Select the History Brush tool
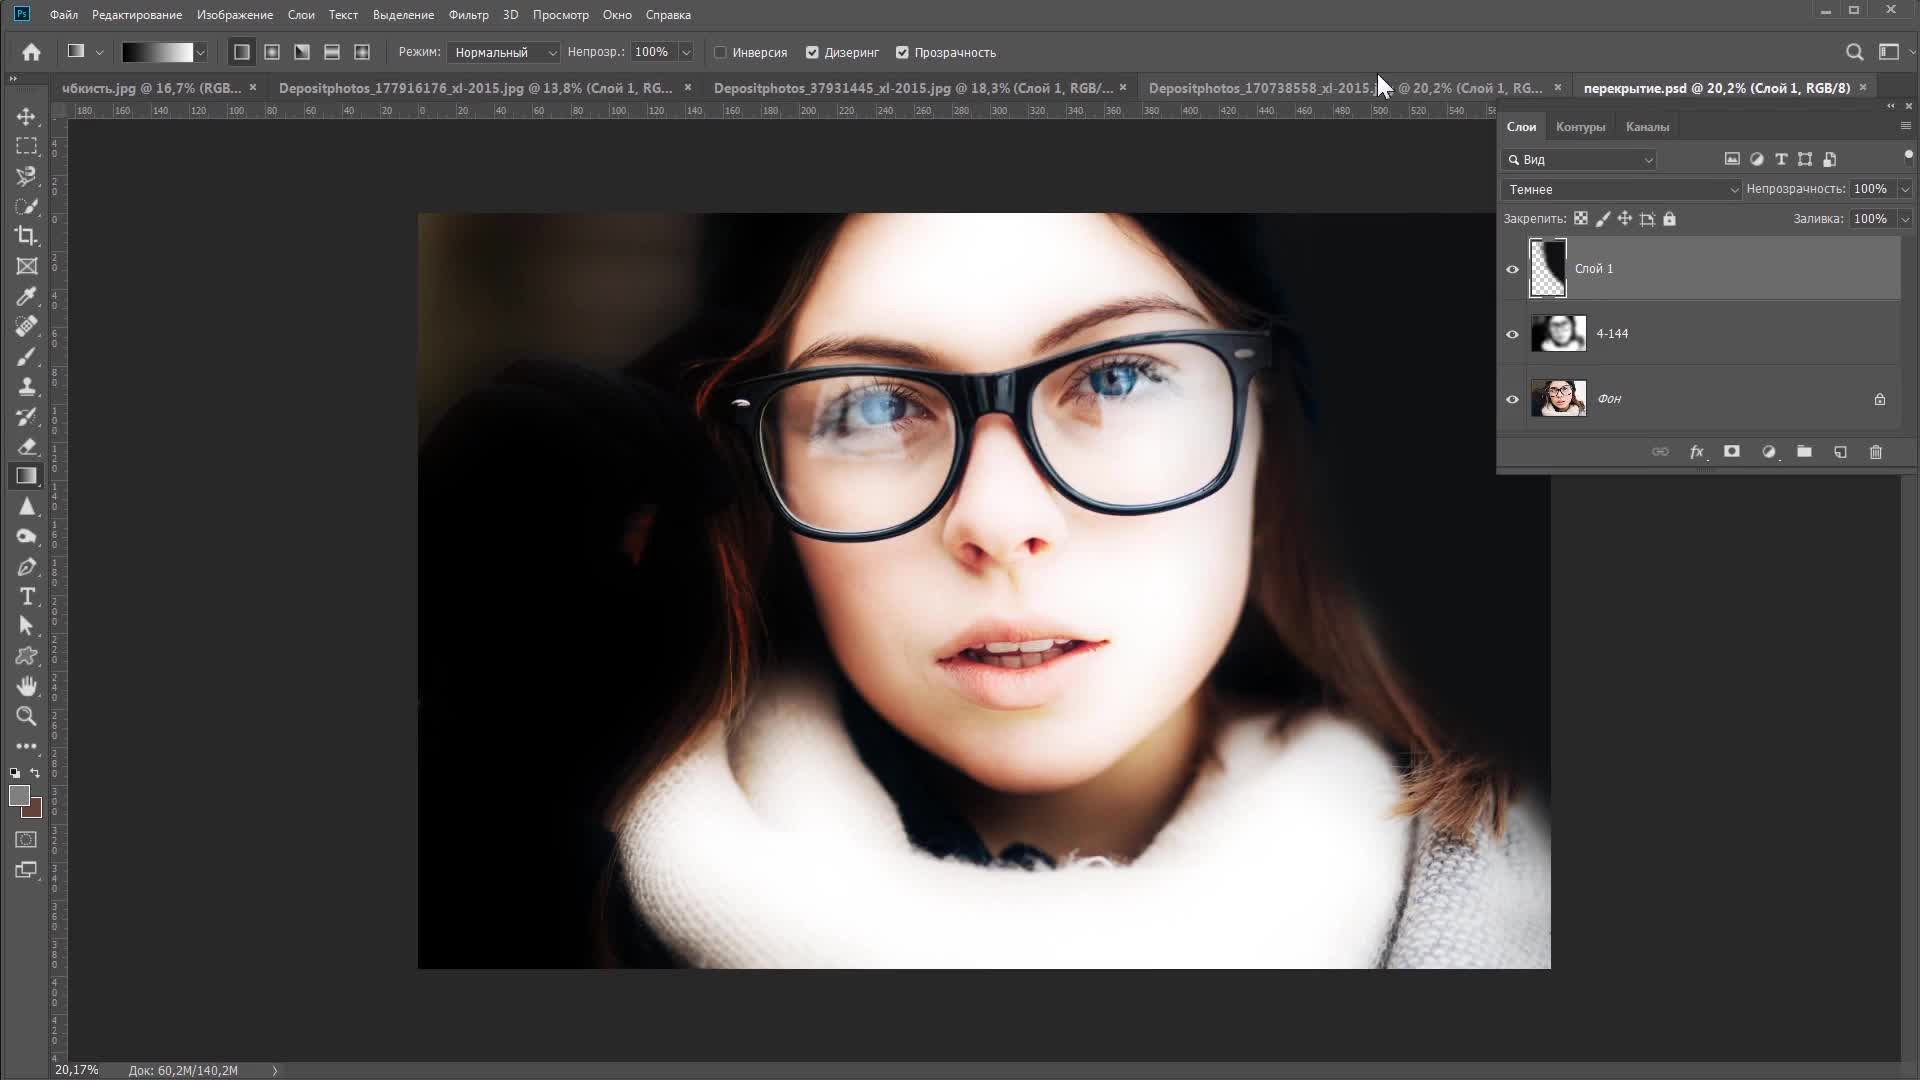Image resolution: width=1920 pixels, height=1080 pixels. pyautogui.click(x=27, y=416)
